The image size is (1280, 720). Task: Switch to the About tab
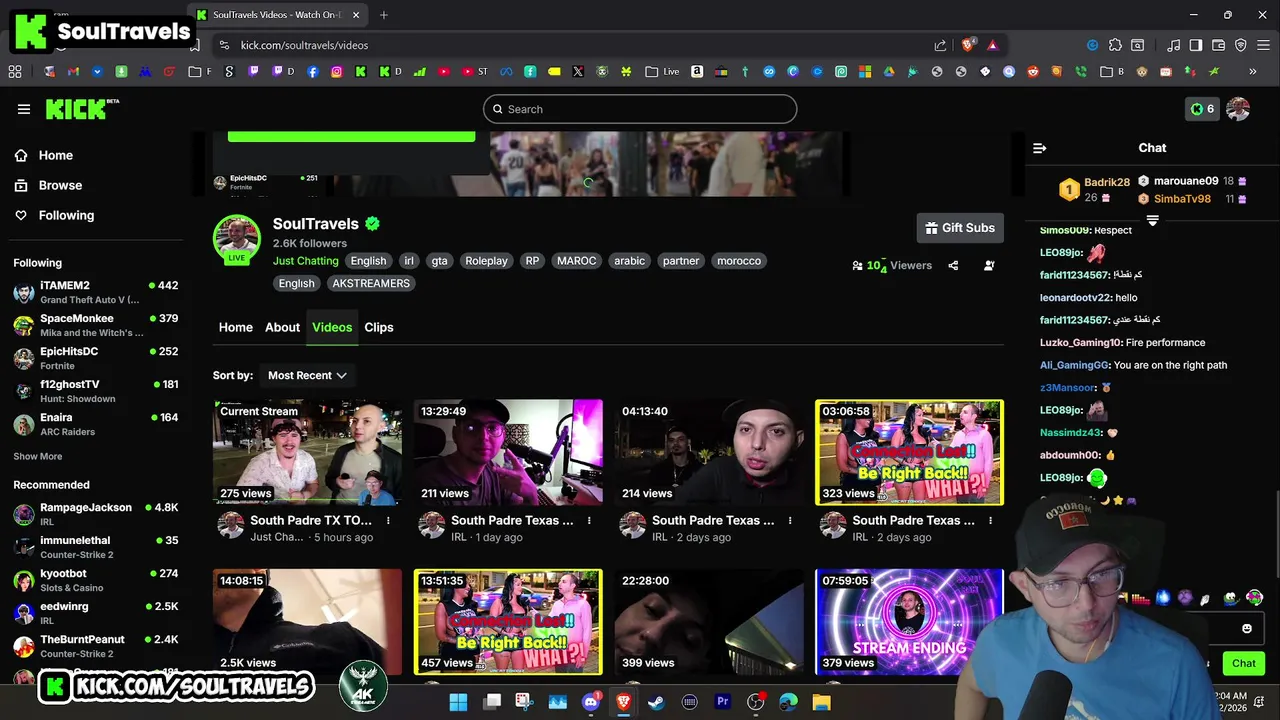pyautogui.click(x=282, y=327)
